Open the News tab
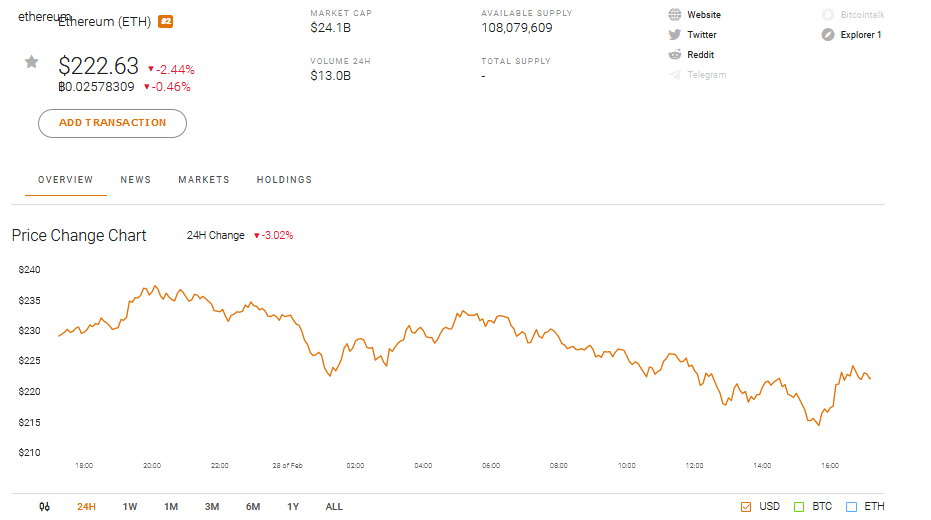The image size is (931, 520). pos(136,180)
